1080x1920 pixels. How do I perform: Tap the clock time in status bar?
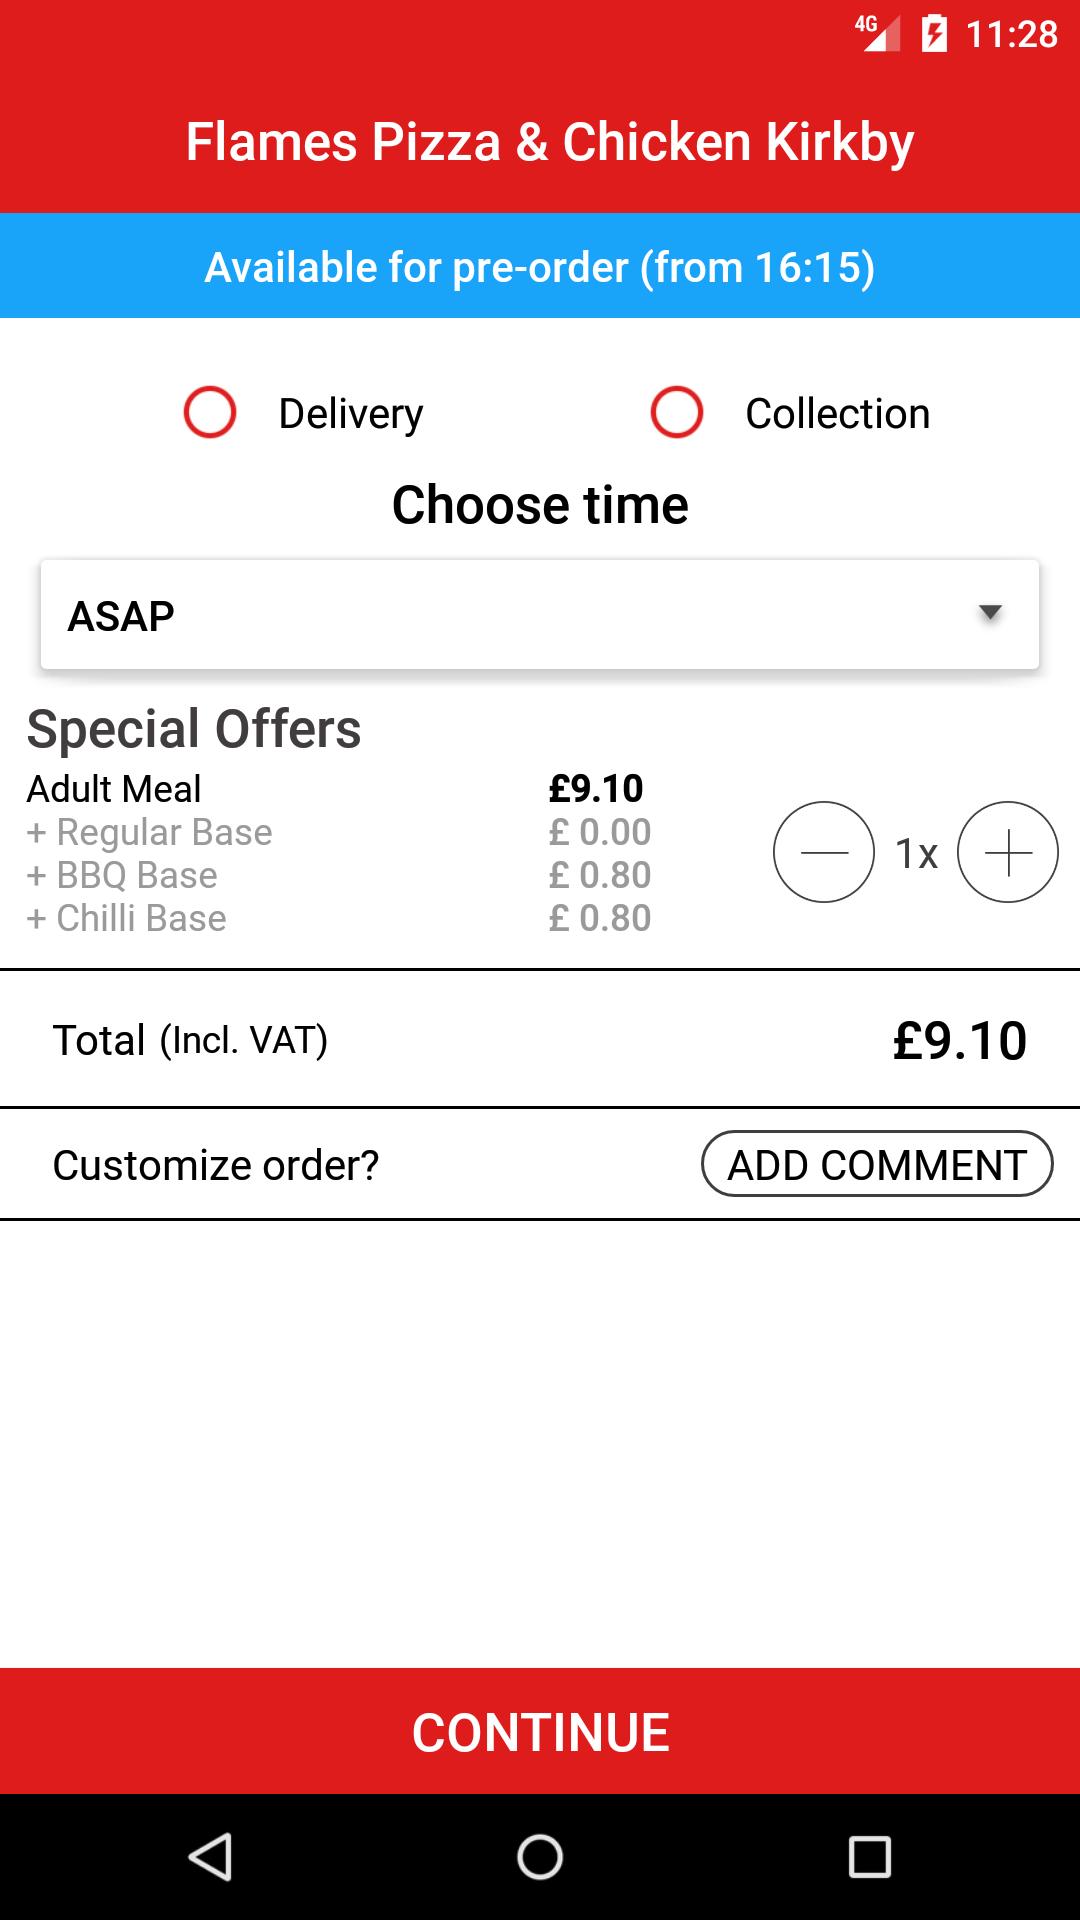point(1011,34)
